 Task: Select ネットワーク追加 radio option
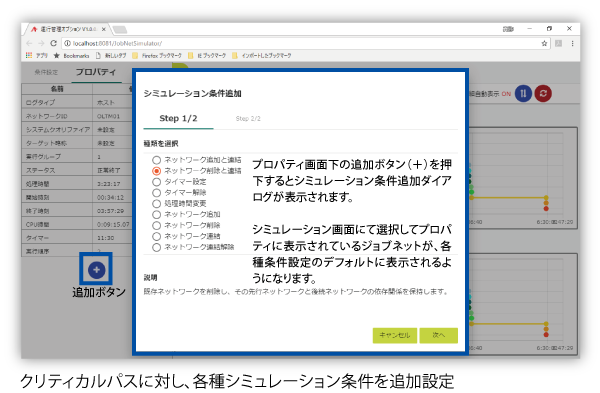pos(156,214)
